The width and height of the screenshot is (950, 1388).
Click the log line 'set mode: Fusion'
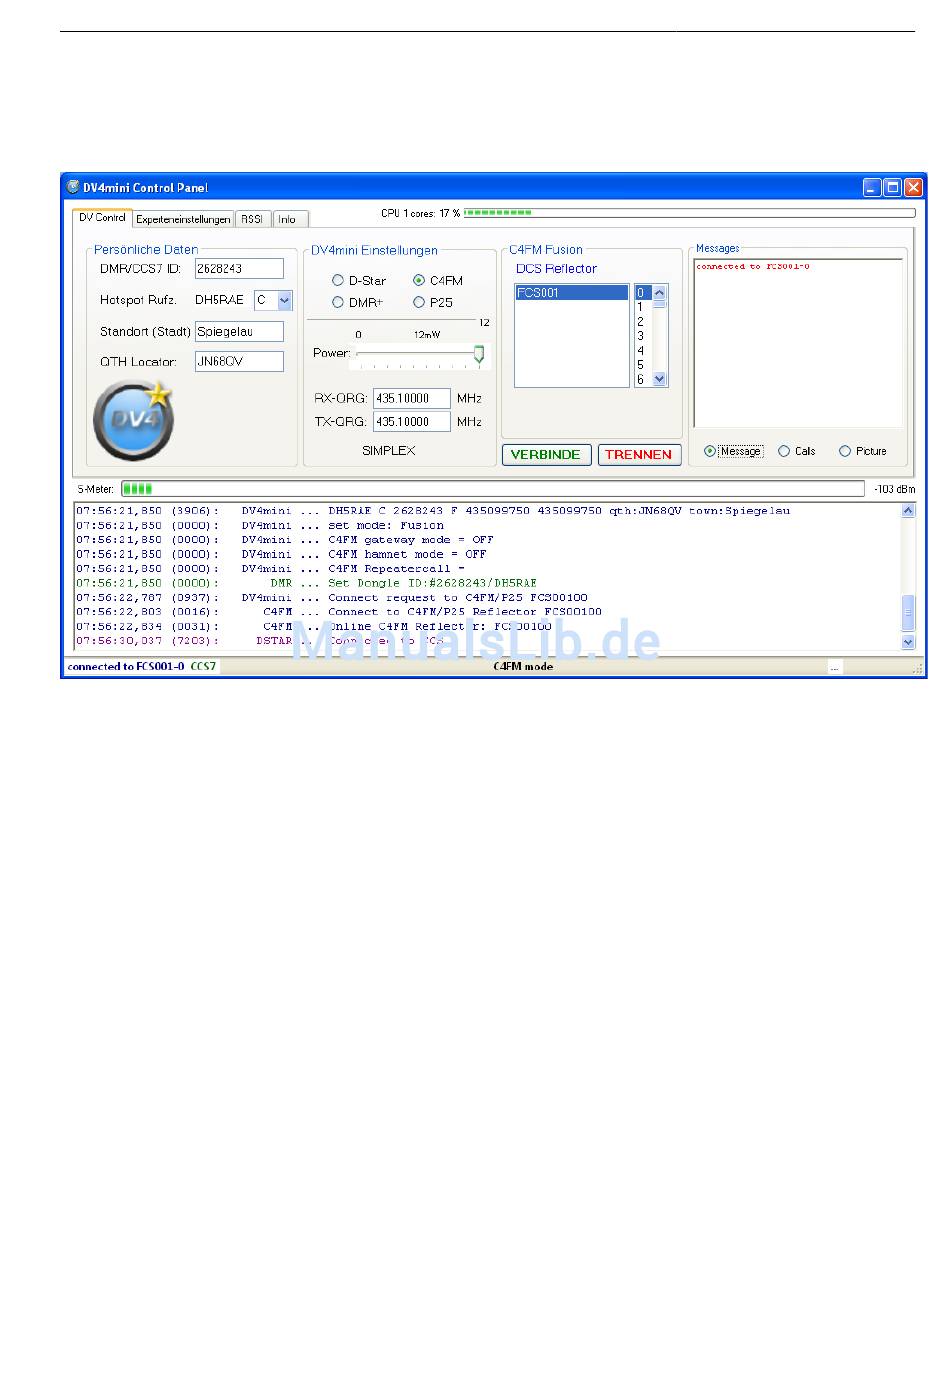pyautogui.click(x=386, y=525)
